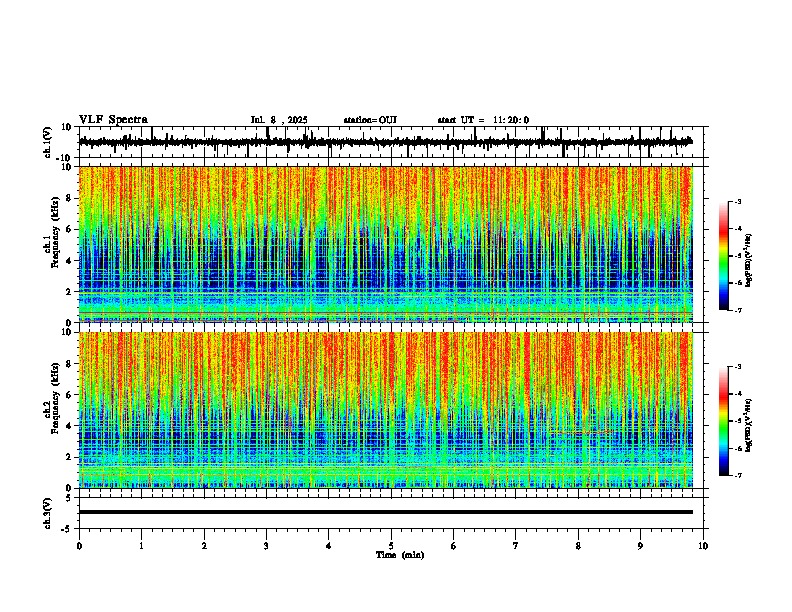Click the "5" tick on ch.3(V) axis
This screenshot has width=792, height=612.
70,498
